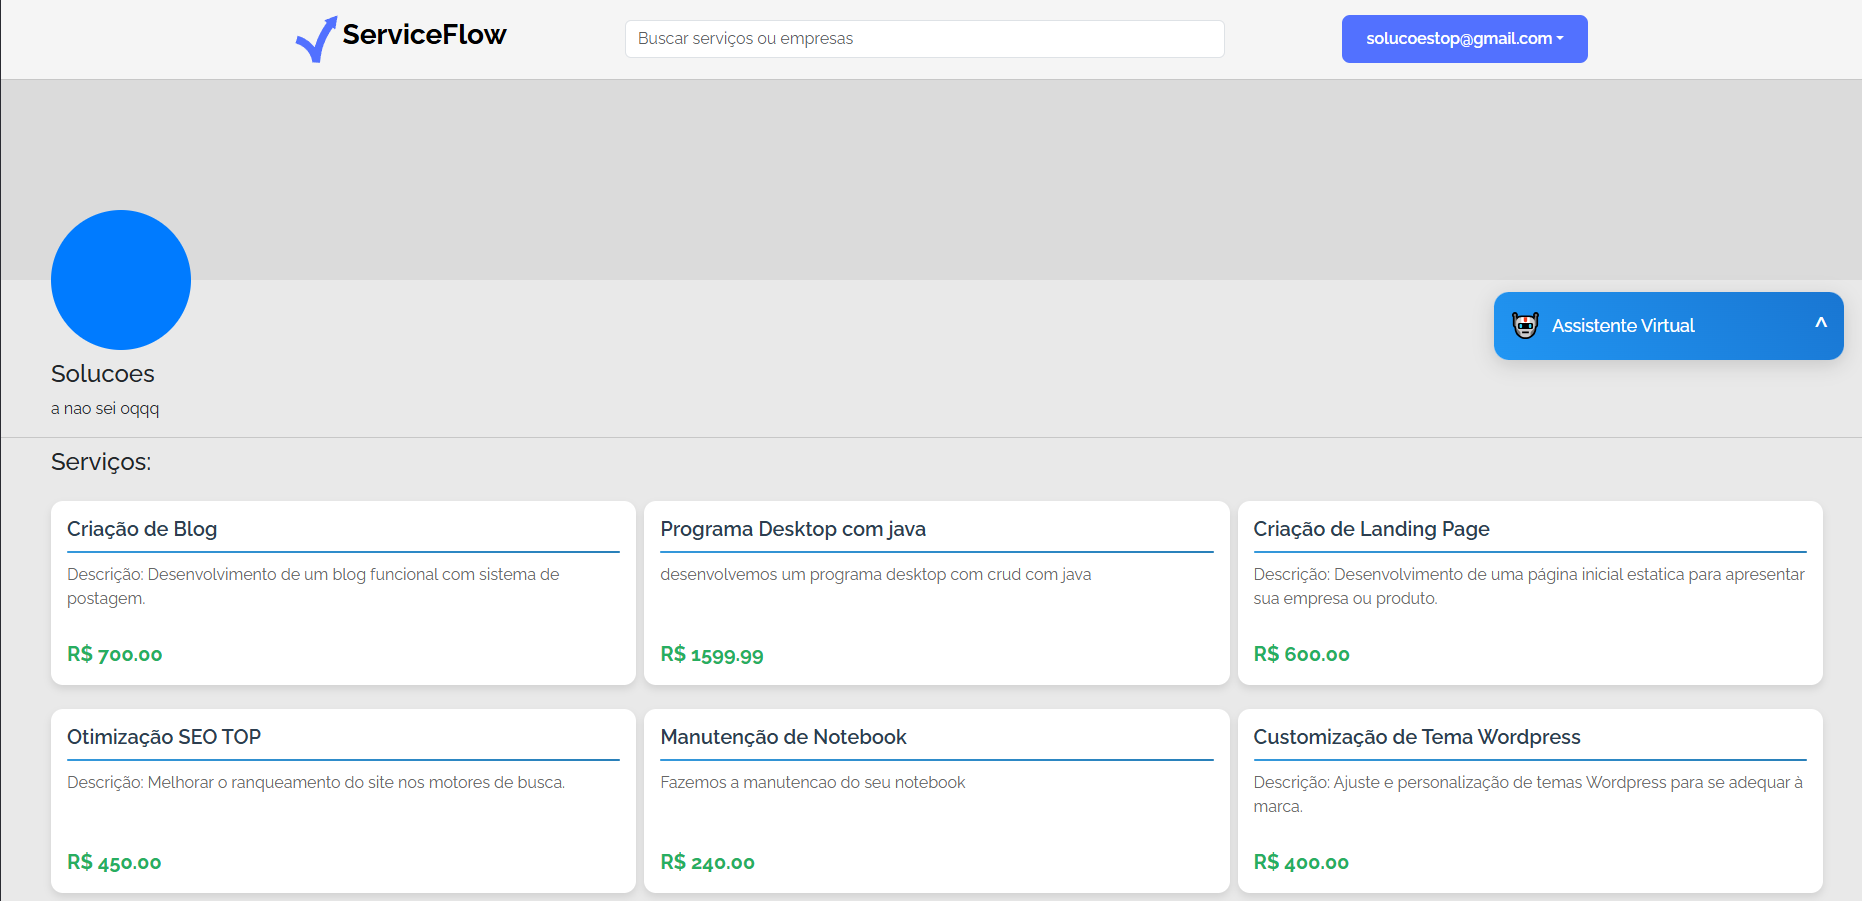Click the R$ 450.00 price
The width and height of the screenshot is (1862, 901).
click(x=114, y=862)
